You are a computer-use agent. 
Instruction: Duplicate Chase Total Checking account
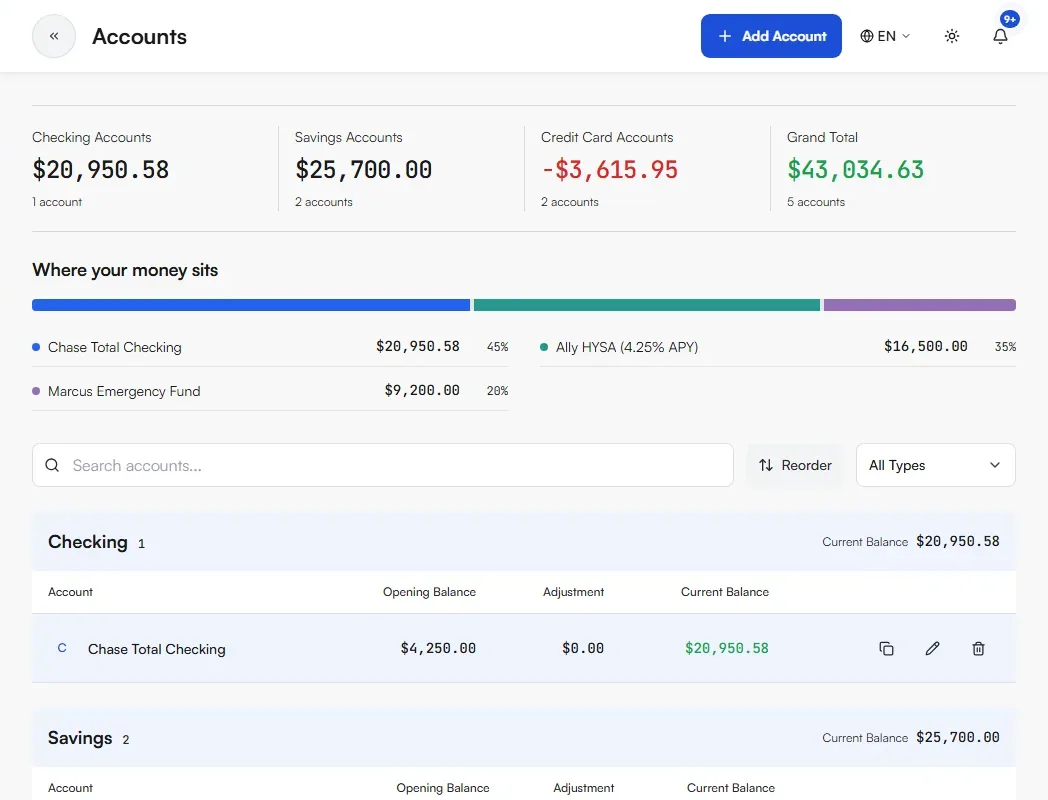click(886, 648)
